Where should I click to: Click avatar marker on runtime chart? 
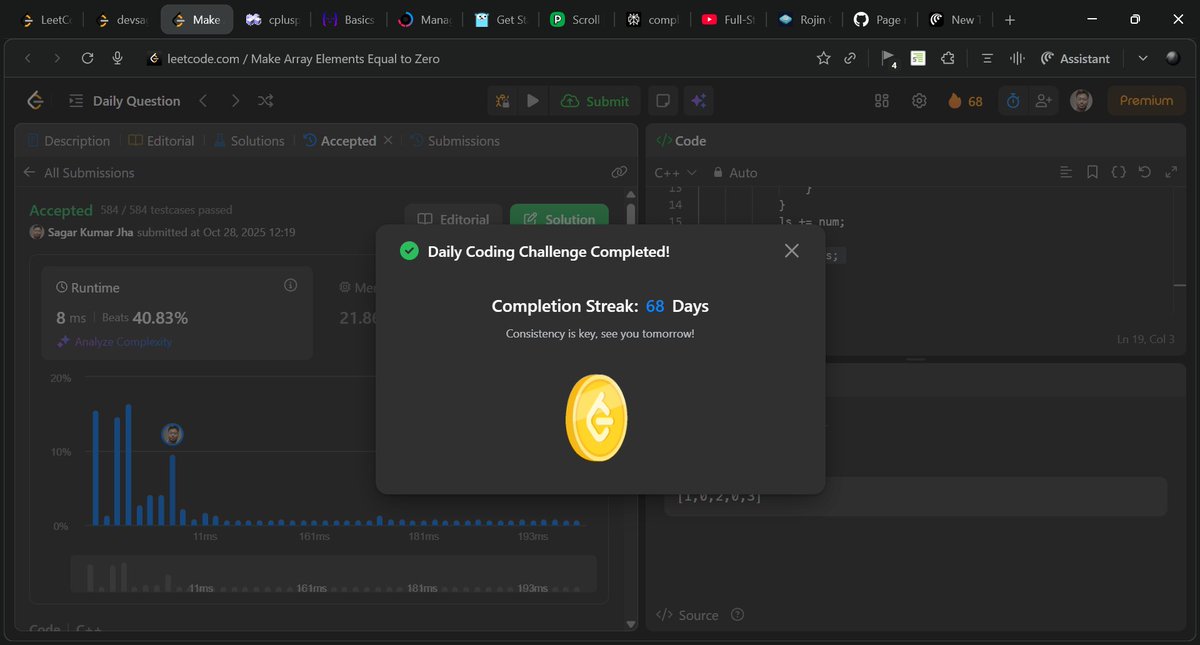pyautogui.click(x=173, y=434)
